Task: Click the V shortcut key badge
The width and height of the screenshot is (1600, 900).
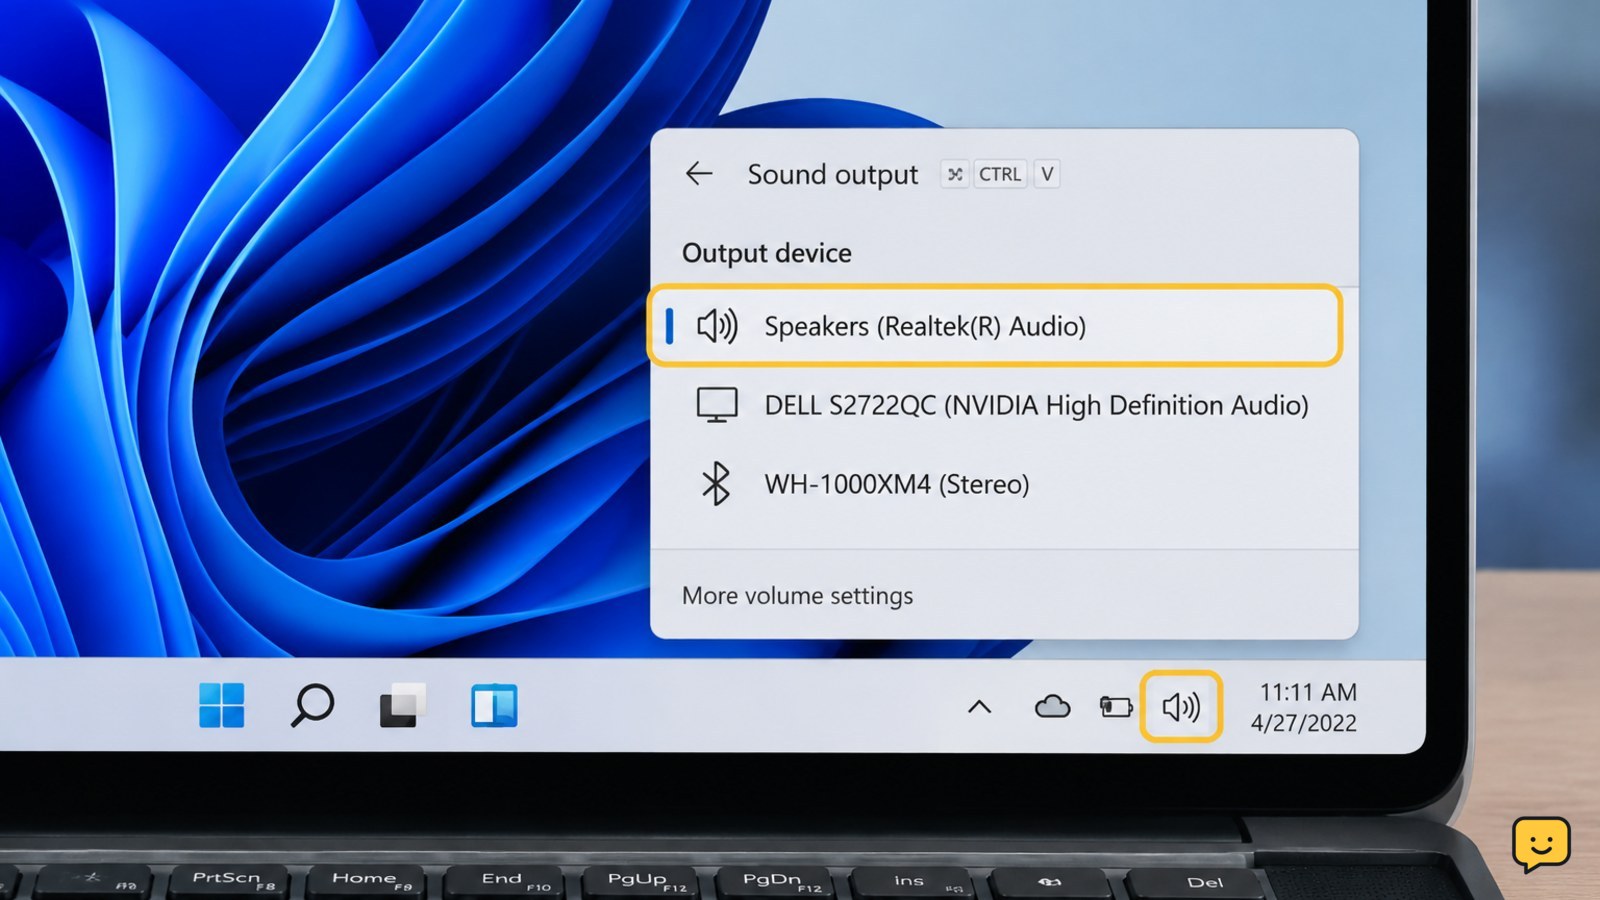Action: pyautogui.click(x=1047, y=174)
